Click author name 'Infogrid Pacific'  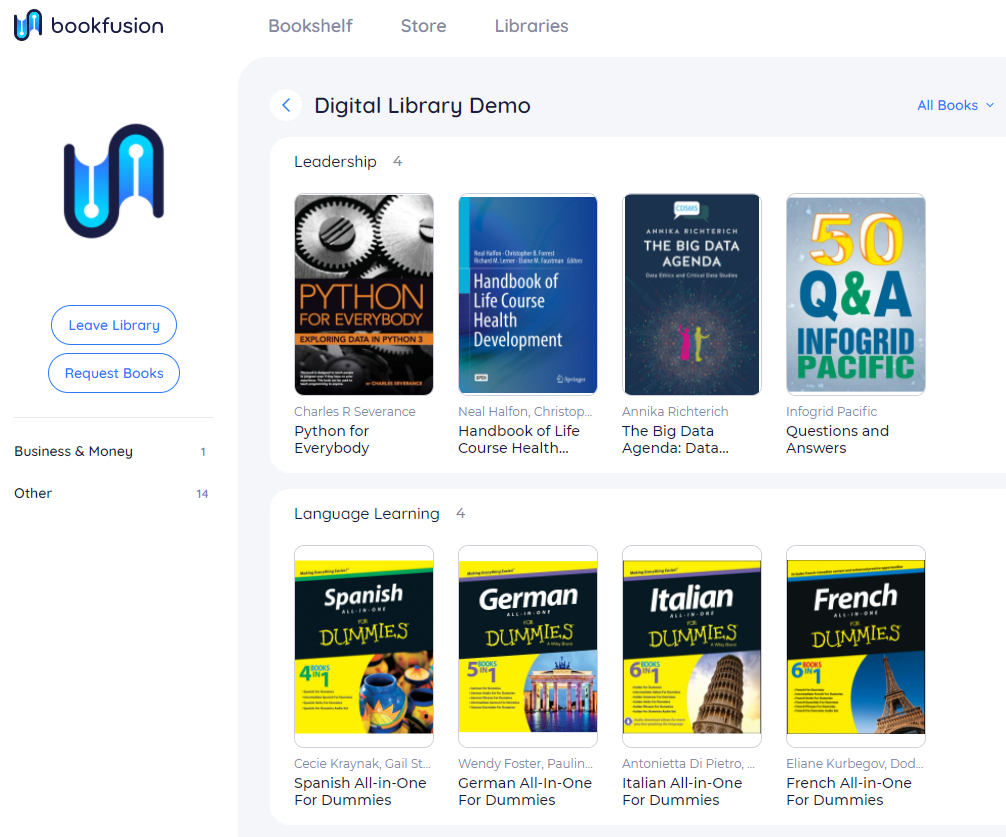(x=831, y=411)
